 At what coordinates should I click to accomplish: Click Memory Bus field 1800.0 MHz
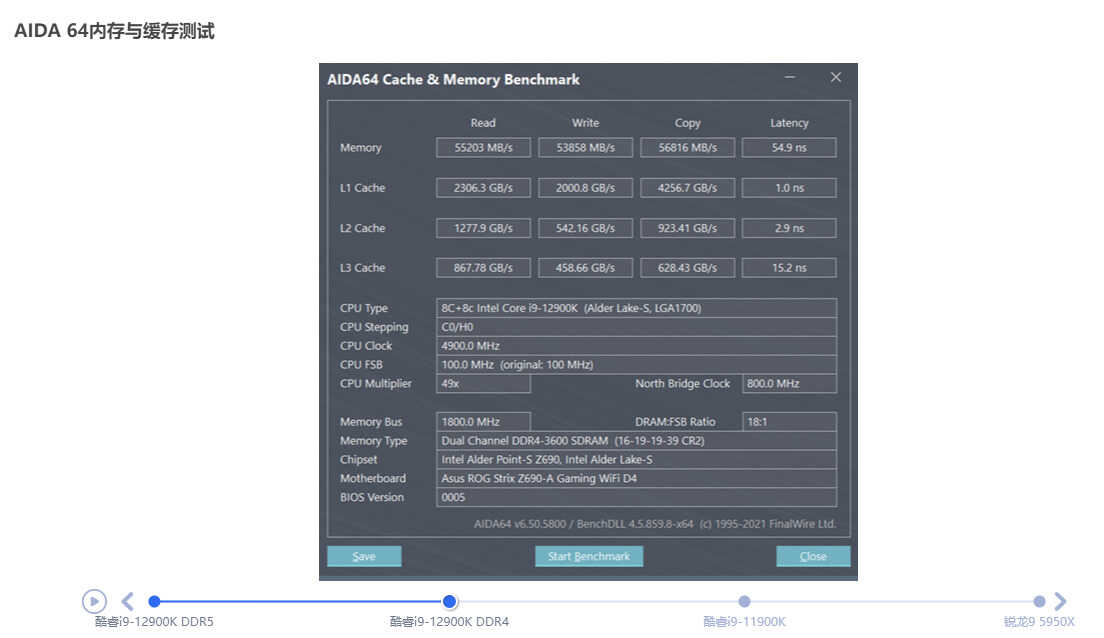483,422
